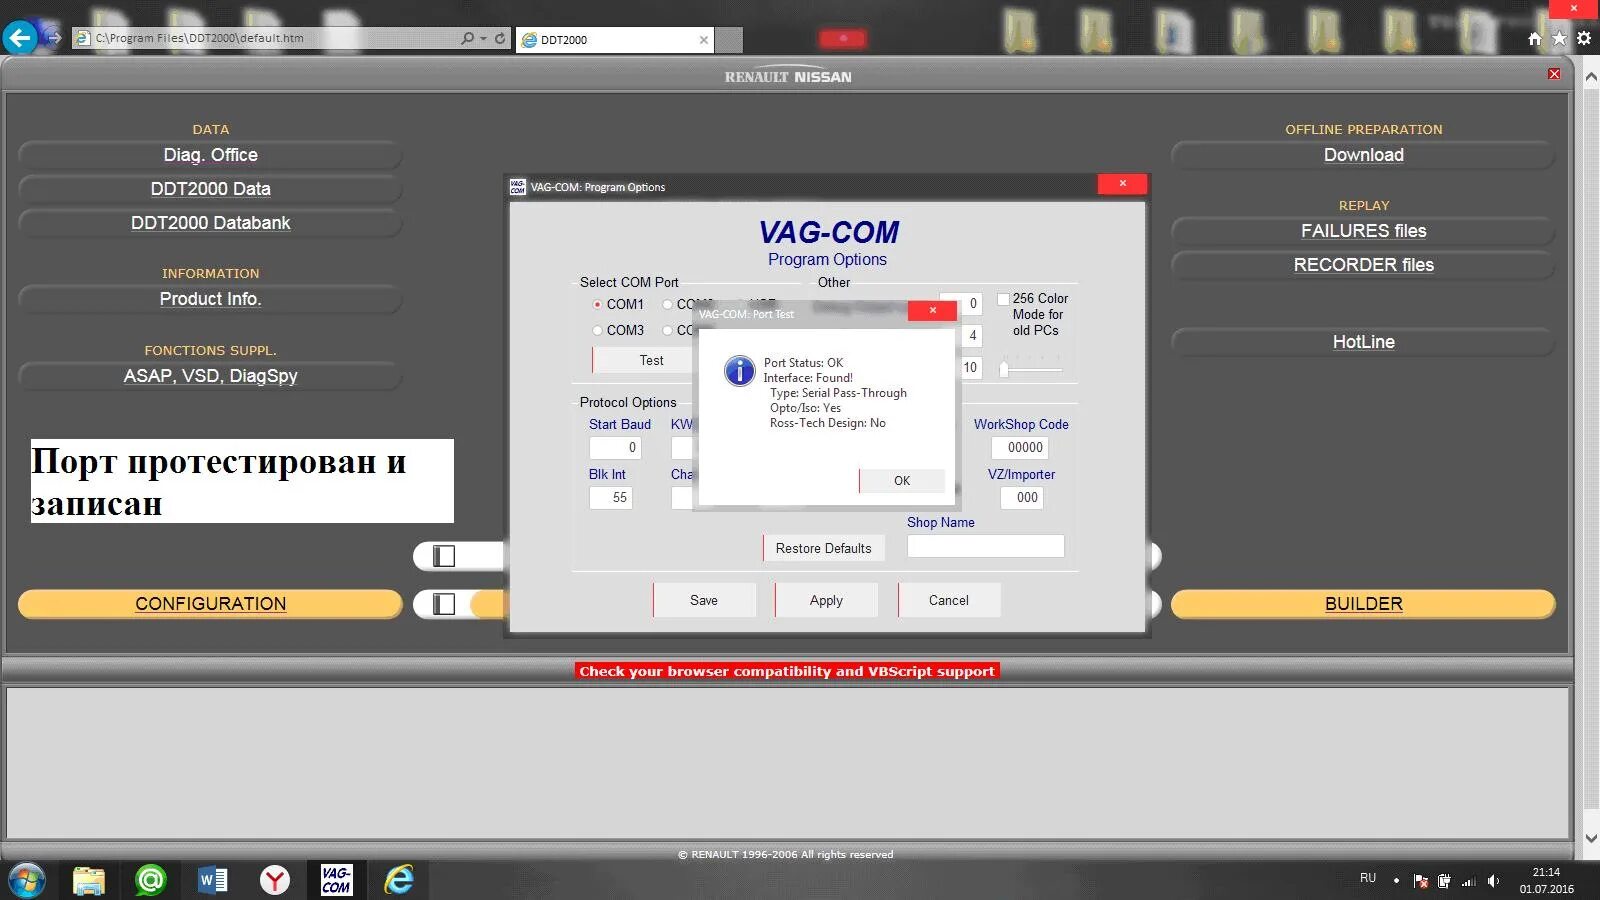Click the CONFIGURATION button
Viewport: 1600px width, 900px height.
coord(211,604)
